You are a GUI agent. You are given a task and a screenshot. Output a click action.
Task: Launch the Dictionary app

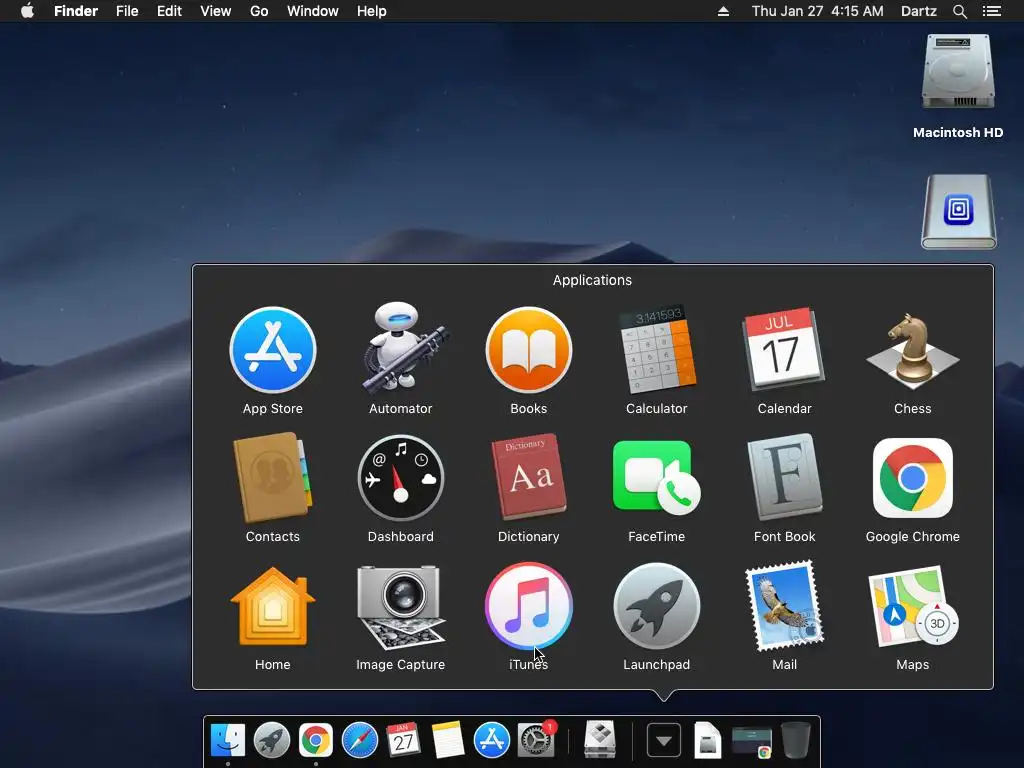click(x=529, y=477)
